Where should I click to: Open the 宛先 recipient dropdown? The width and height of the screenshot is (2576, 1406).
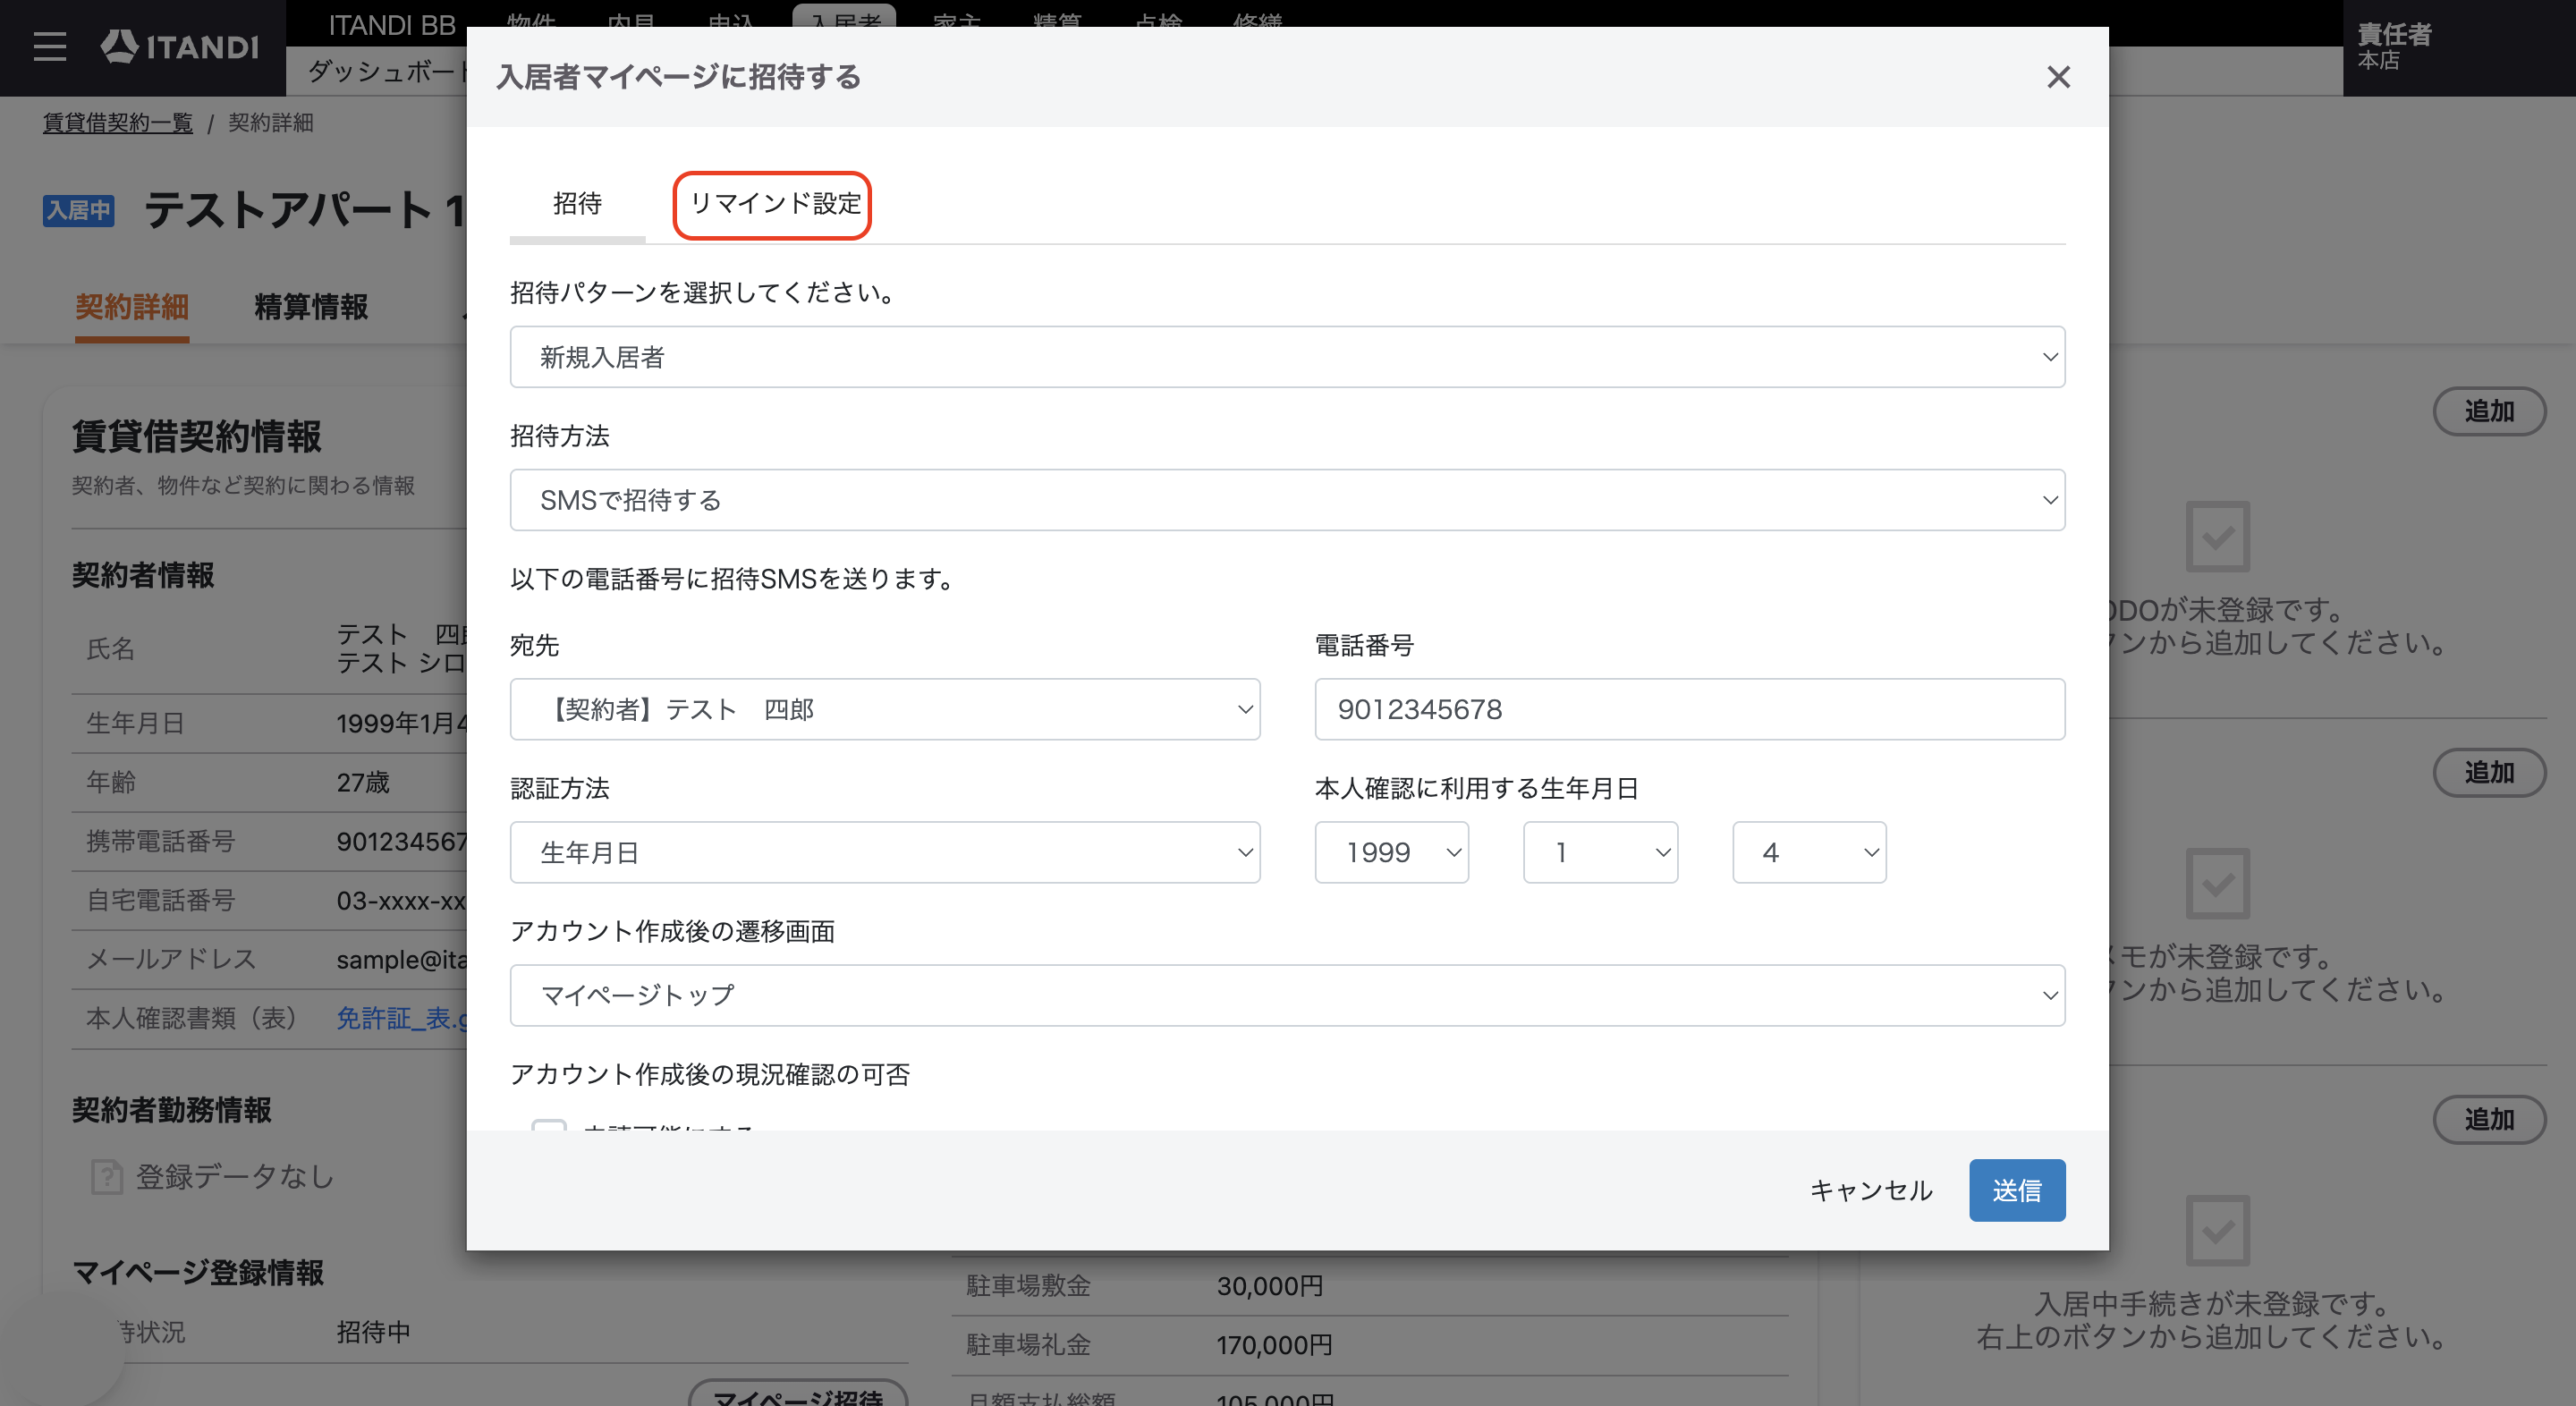pos(885,709)
